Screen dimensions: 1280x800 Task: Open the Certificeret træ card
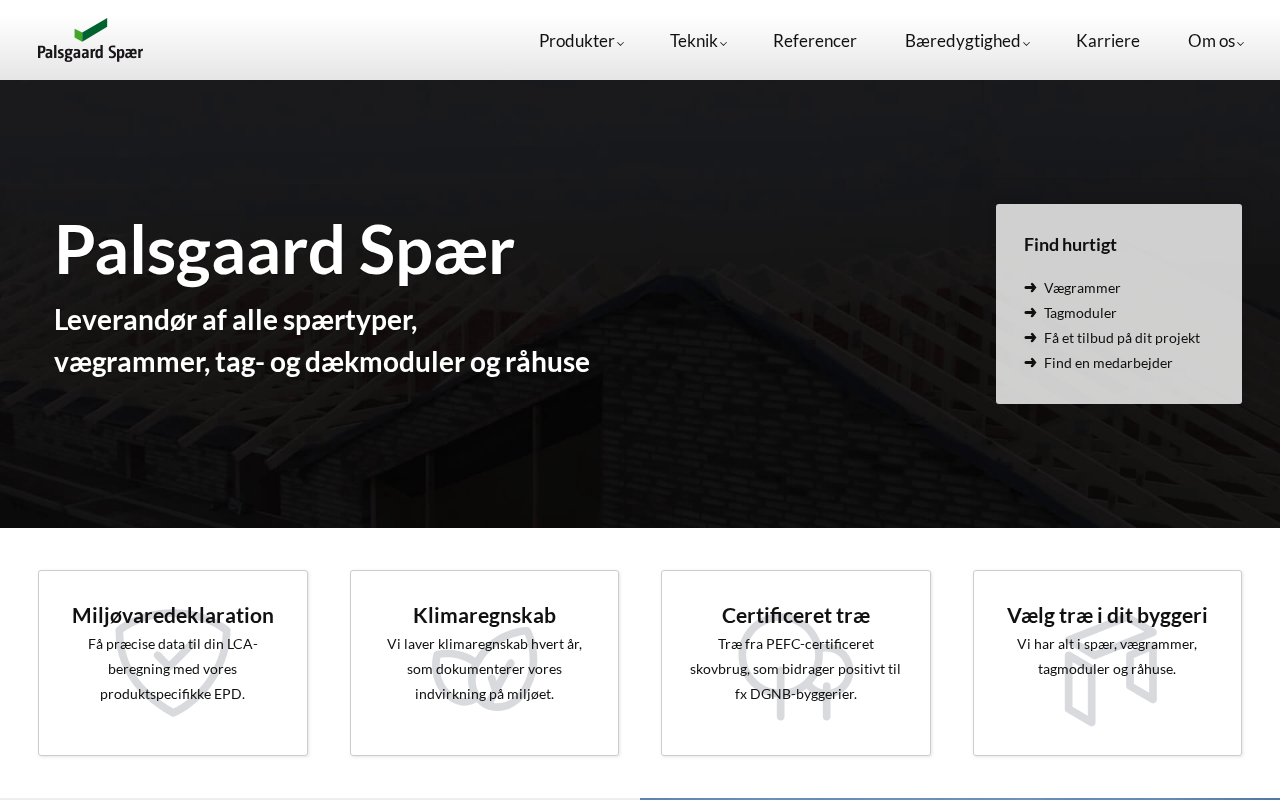pos(796,663)
